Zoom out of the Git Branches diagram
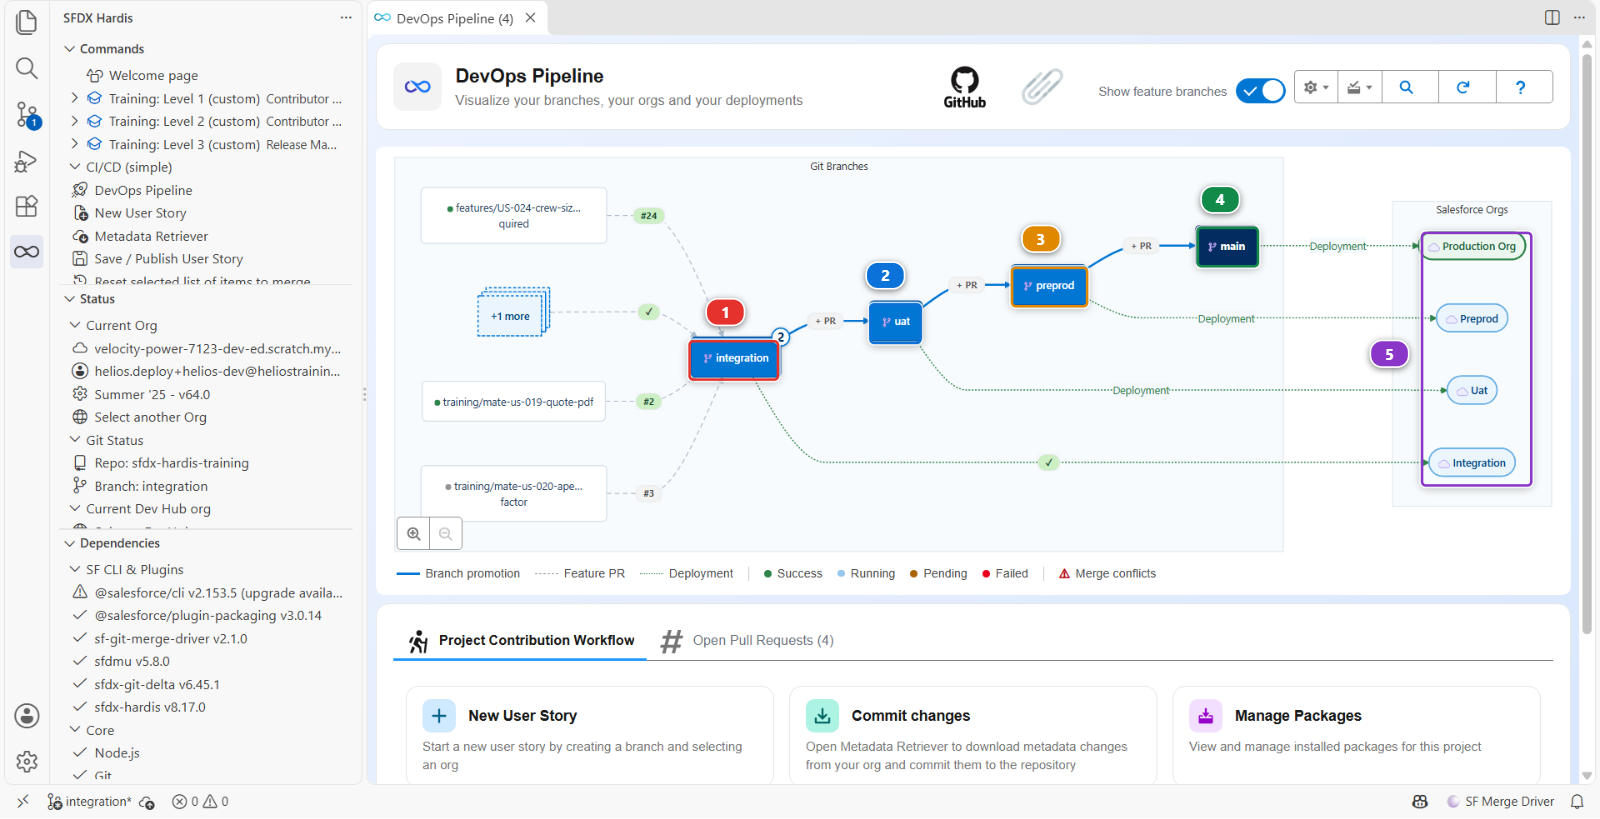 click(446, 534)
